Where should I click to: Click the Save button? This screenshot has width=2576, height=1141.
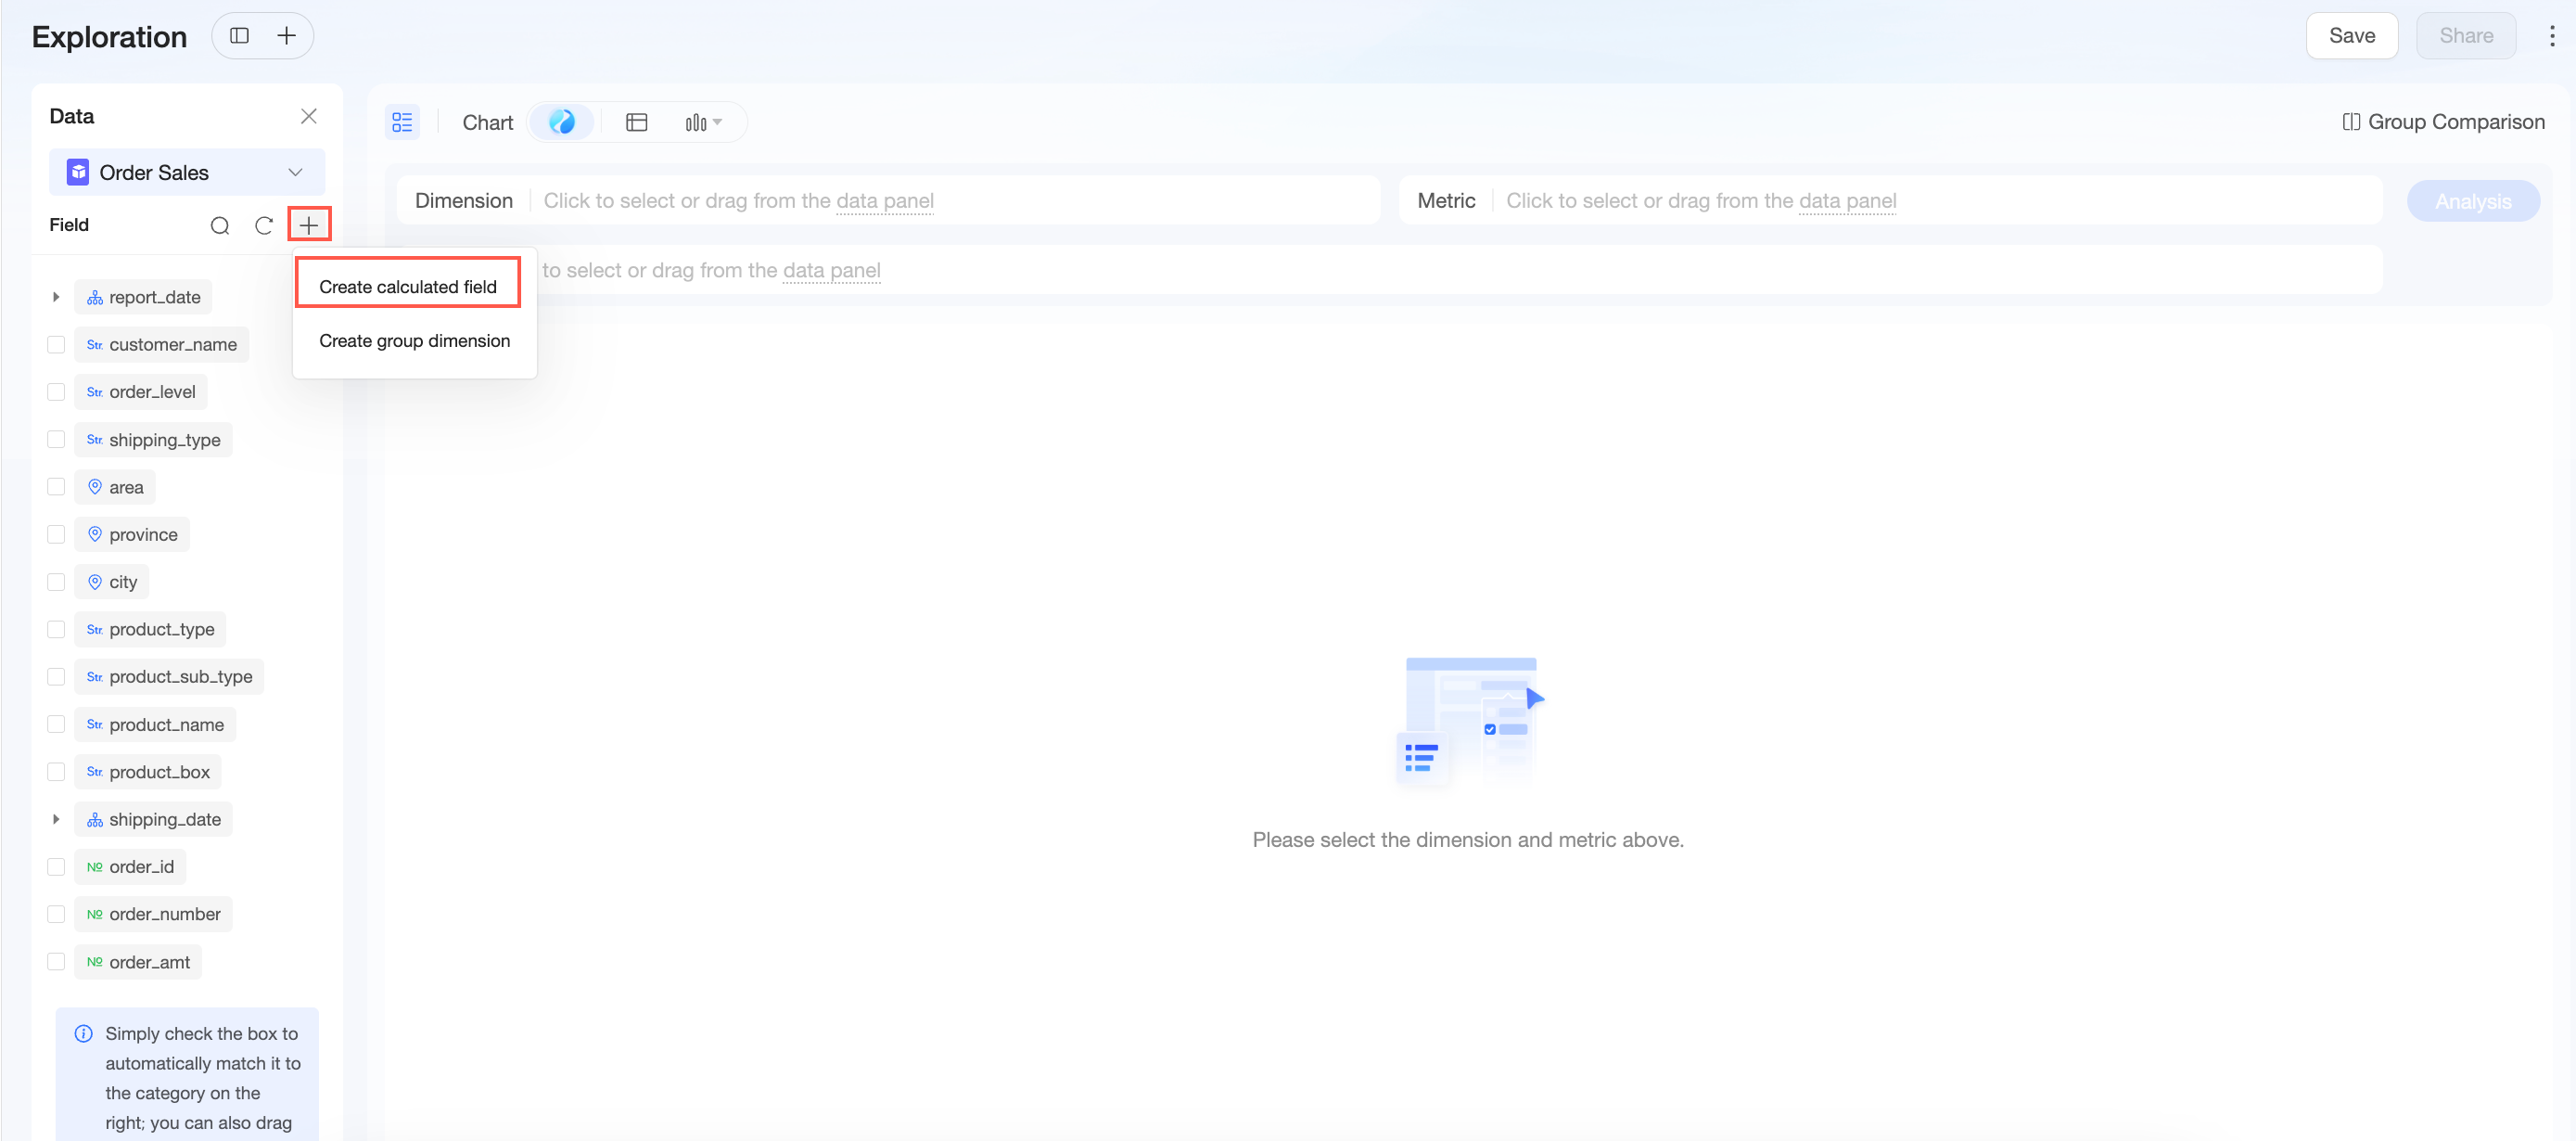(2352, 36)
